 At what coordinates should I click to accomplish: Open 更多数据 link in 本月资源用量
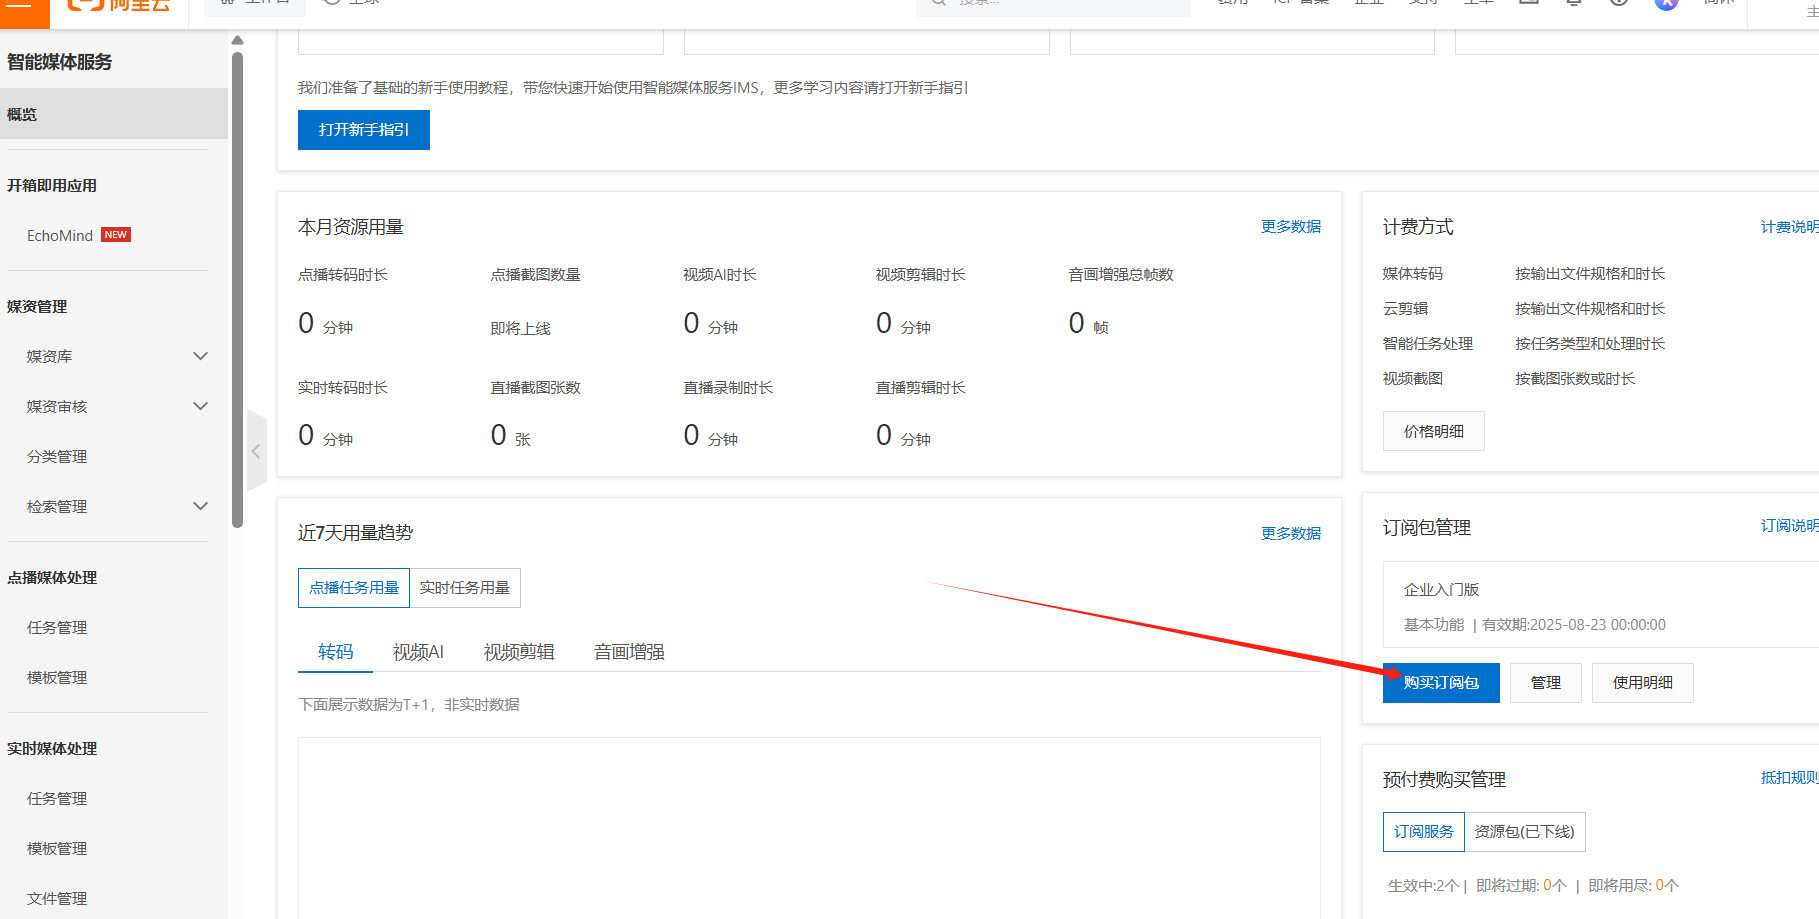pyautogui.click(x=1290, y=227)
